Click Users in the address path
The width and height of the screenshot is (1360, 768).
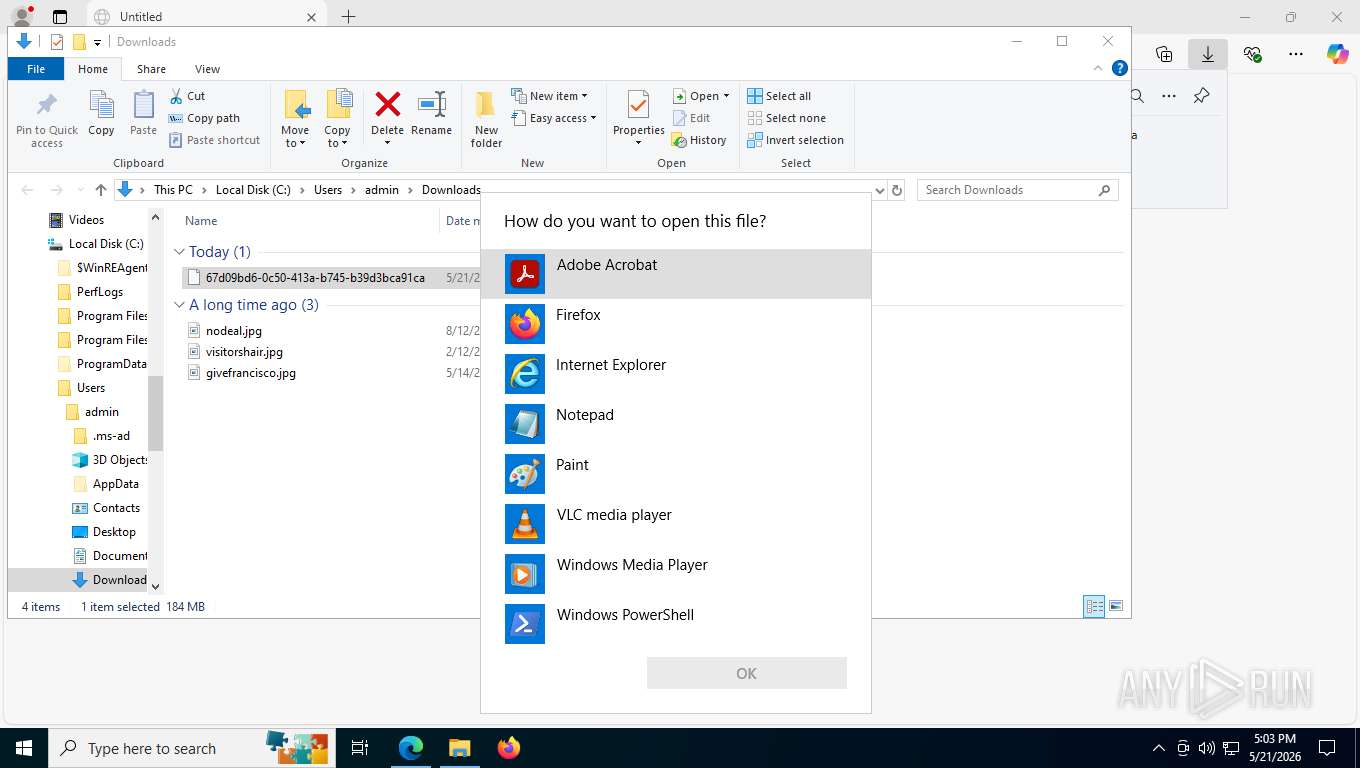coord(328,190)
